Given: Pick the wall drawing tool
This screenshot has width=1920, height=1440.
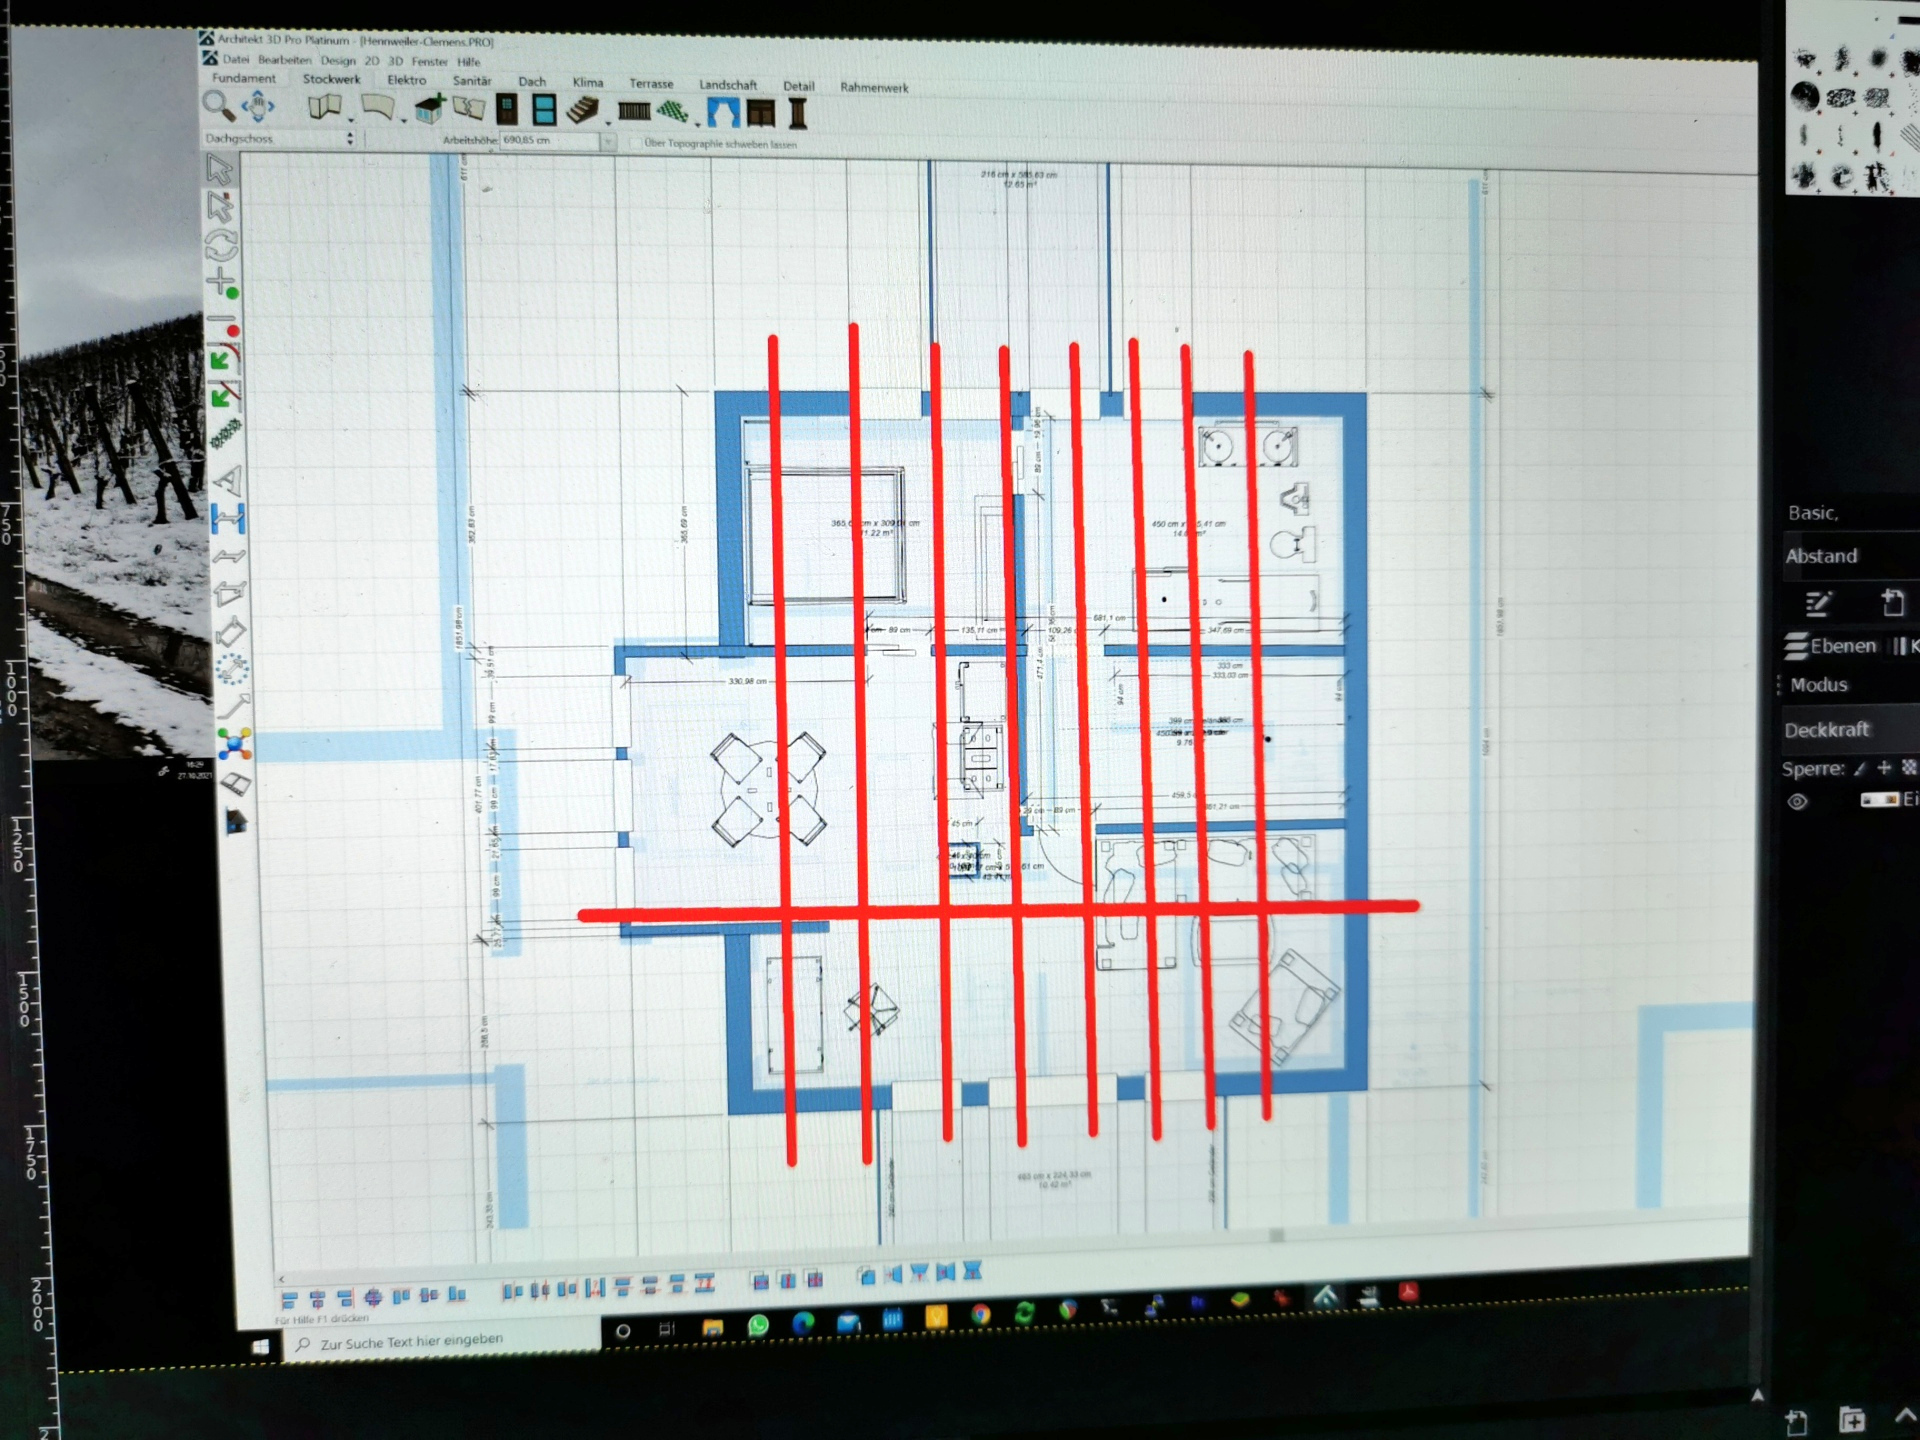Looking at the screenshot, I should 324,106.
